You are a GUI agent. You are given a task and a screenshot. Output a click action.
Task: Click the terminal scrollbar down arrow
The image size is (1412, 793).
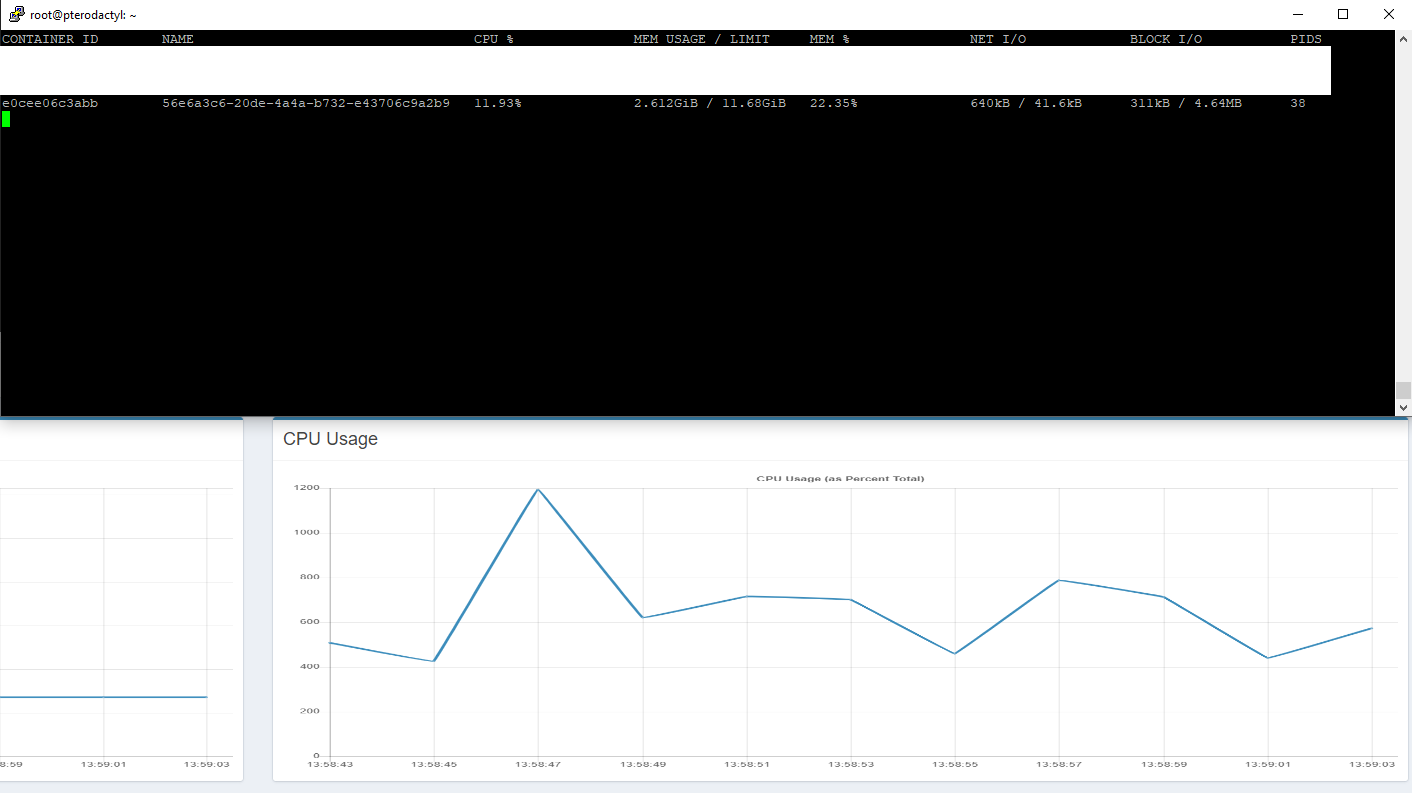tap(1403, 408)
